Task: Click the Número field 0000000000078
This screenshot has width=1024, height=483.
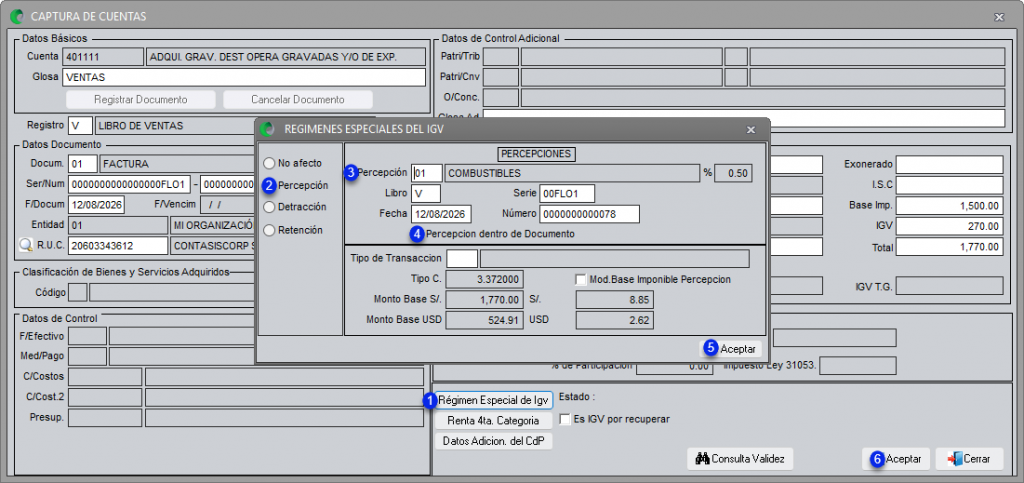Action: coord(588,214)
